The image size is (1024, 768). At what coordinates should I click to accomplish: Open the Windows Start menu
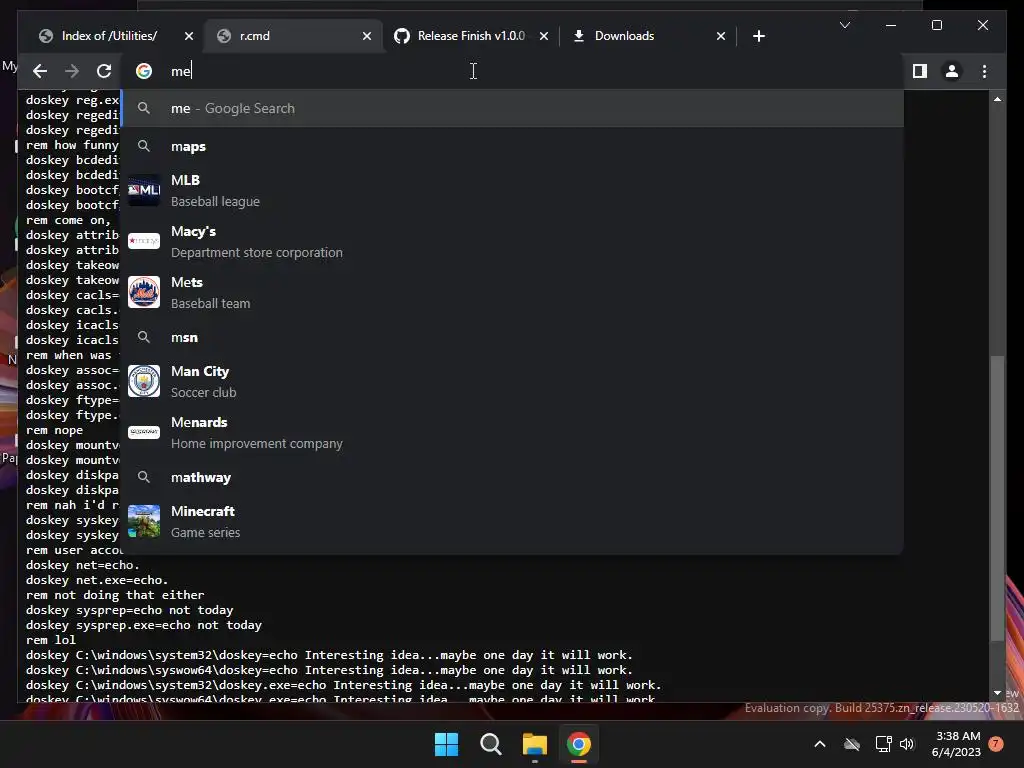tap(447, 744)
